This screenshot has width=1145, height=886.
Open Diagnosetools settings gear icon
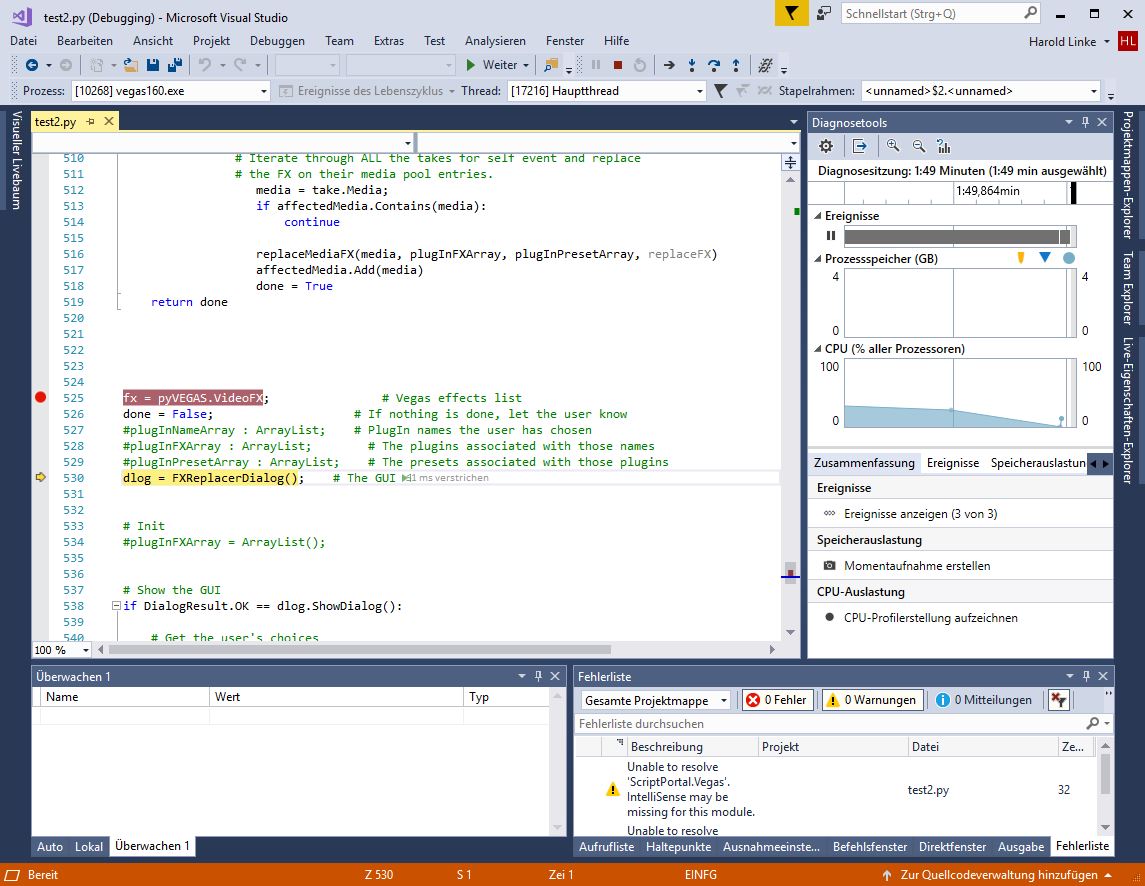(x=826, y=146)
